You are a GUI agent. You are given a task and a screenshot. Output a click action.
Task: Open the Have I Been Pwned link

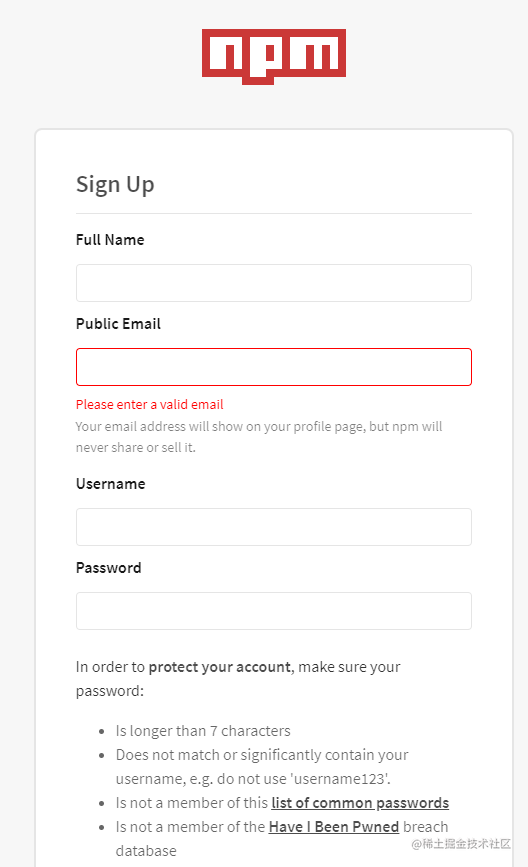click(333, 827)
